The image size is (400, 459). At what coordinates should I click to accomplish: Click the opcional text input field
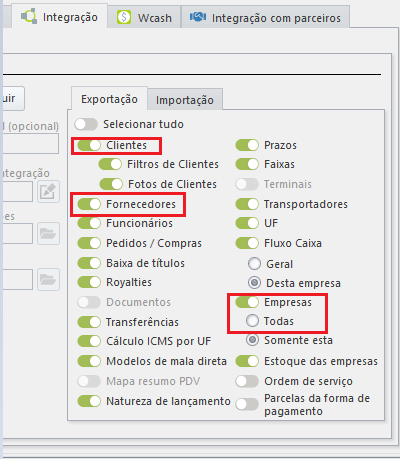point(31,144)
